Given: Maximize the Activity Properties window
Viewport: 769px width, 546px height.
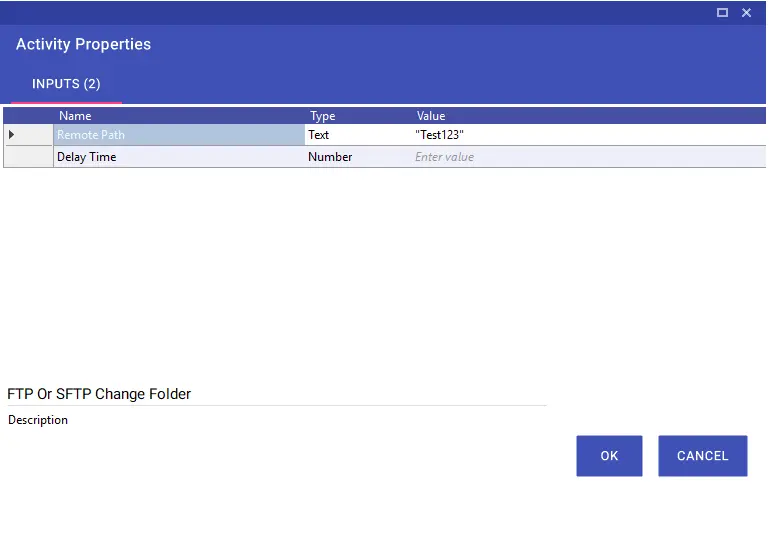Looking at the screenshot, I should tap(722, 13).
